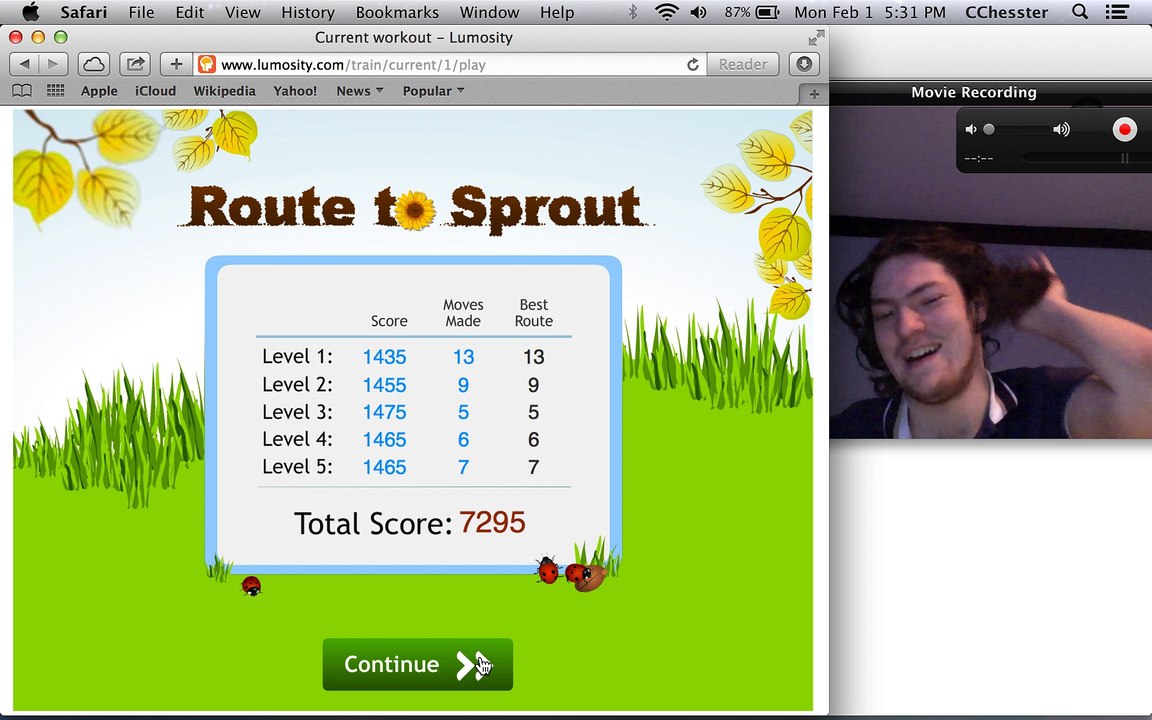Open the Apple menu

(x=30, y=12)
